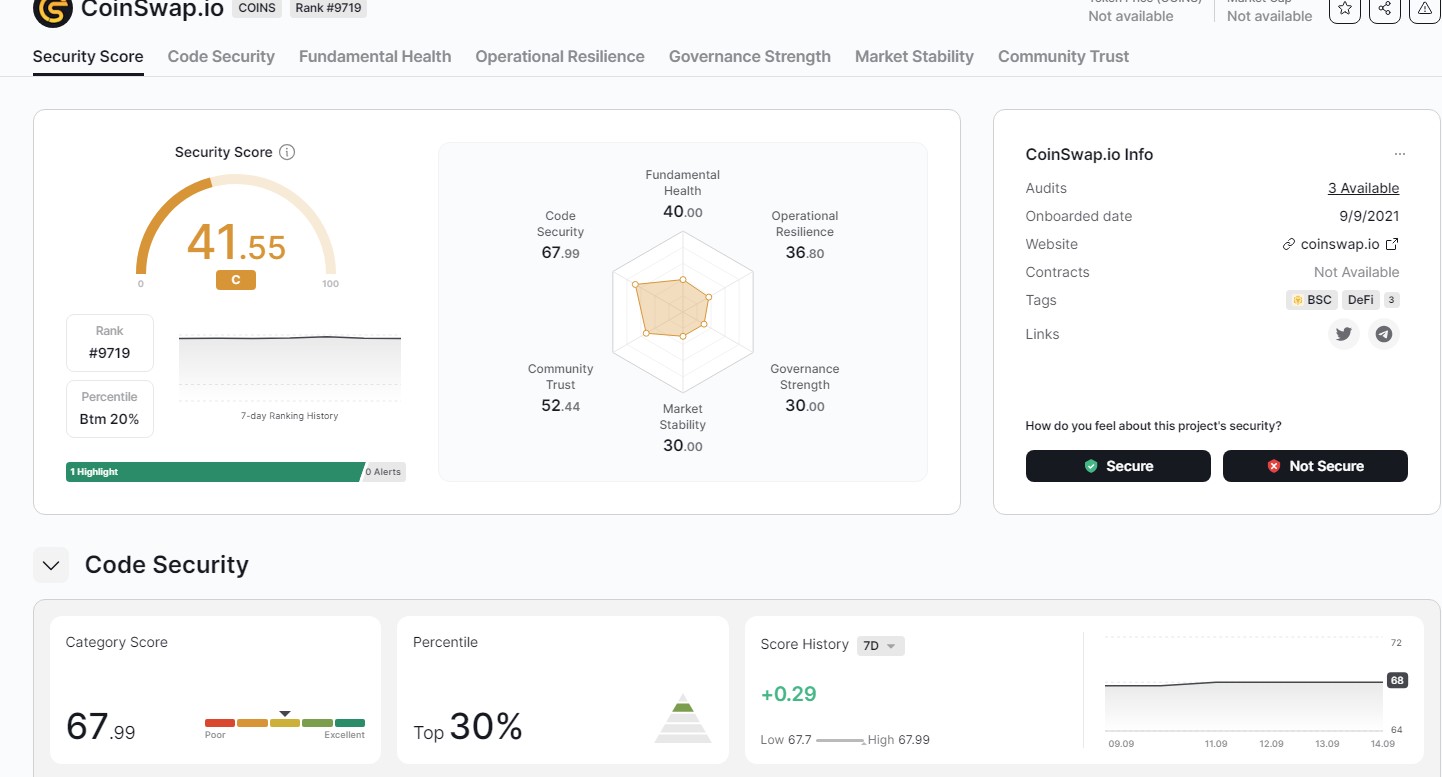Viewport: 1442px width, 777px height.
Task: Click Fundamental Health 40.00 radar label
Action: [x=682, y=194]
